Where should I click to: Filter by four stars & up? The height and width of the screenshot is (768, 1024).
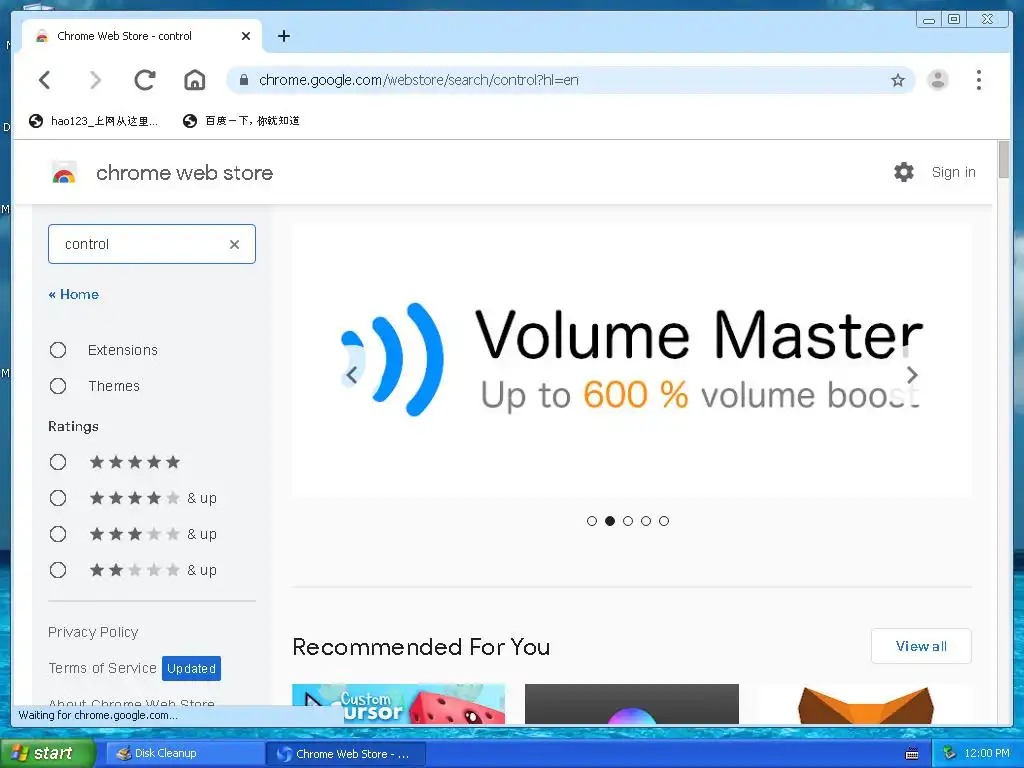coord(58,498)
